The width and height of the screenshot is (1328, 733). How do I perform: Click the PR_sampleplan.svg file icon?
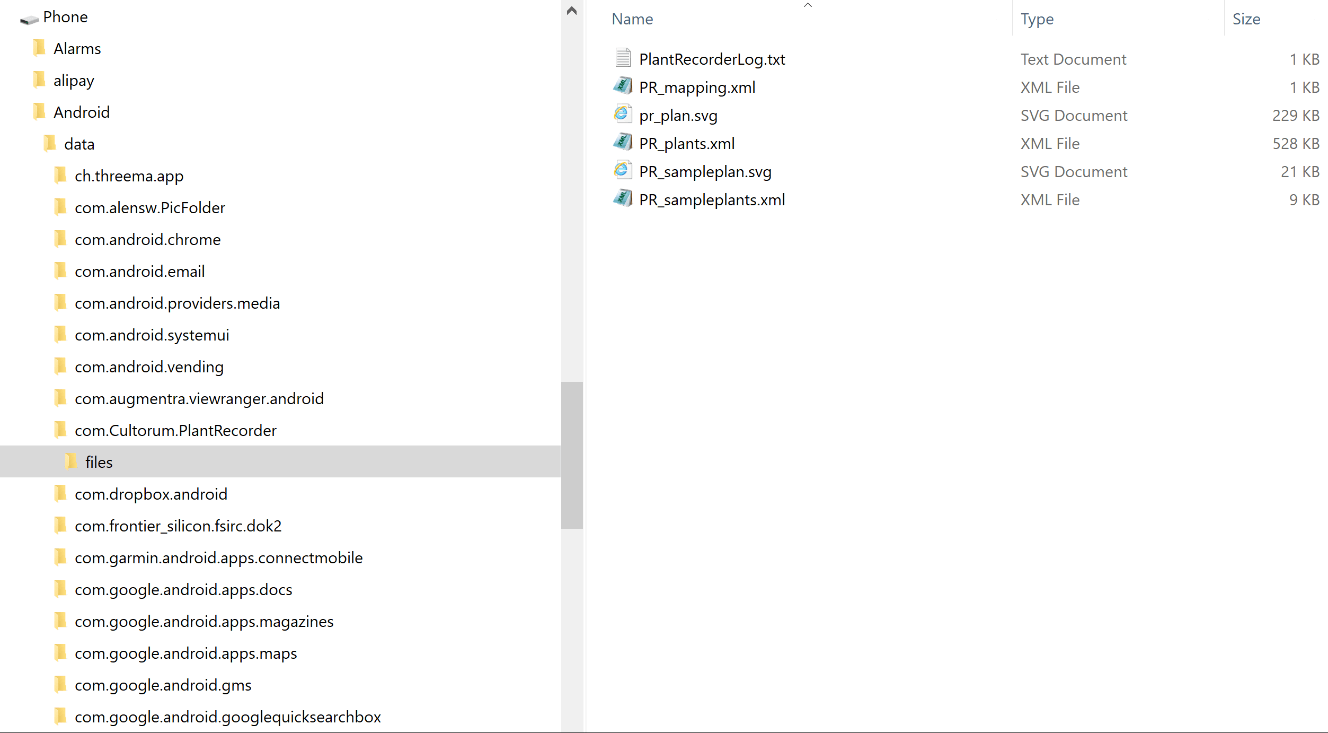point(623,171)
